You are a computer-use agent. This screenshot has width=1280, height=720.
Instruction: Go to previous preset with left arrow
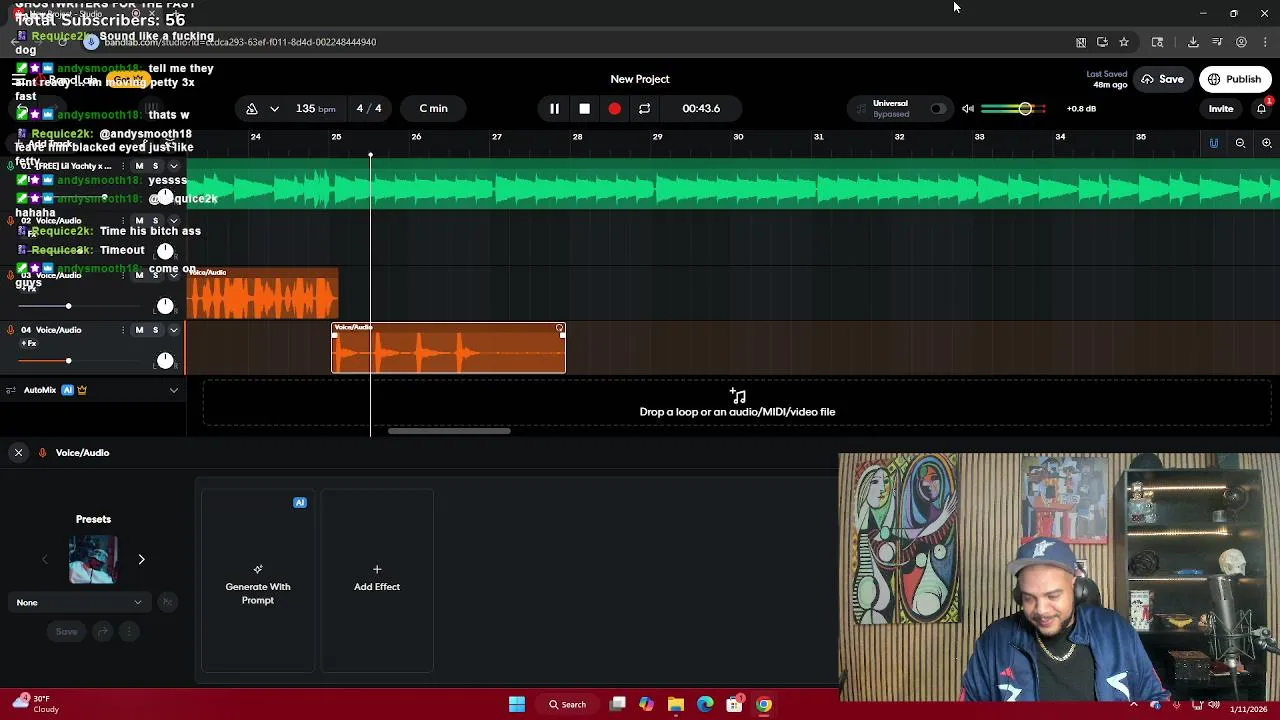point(45,560)
